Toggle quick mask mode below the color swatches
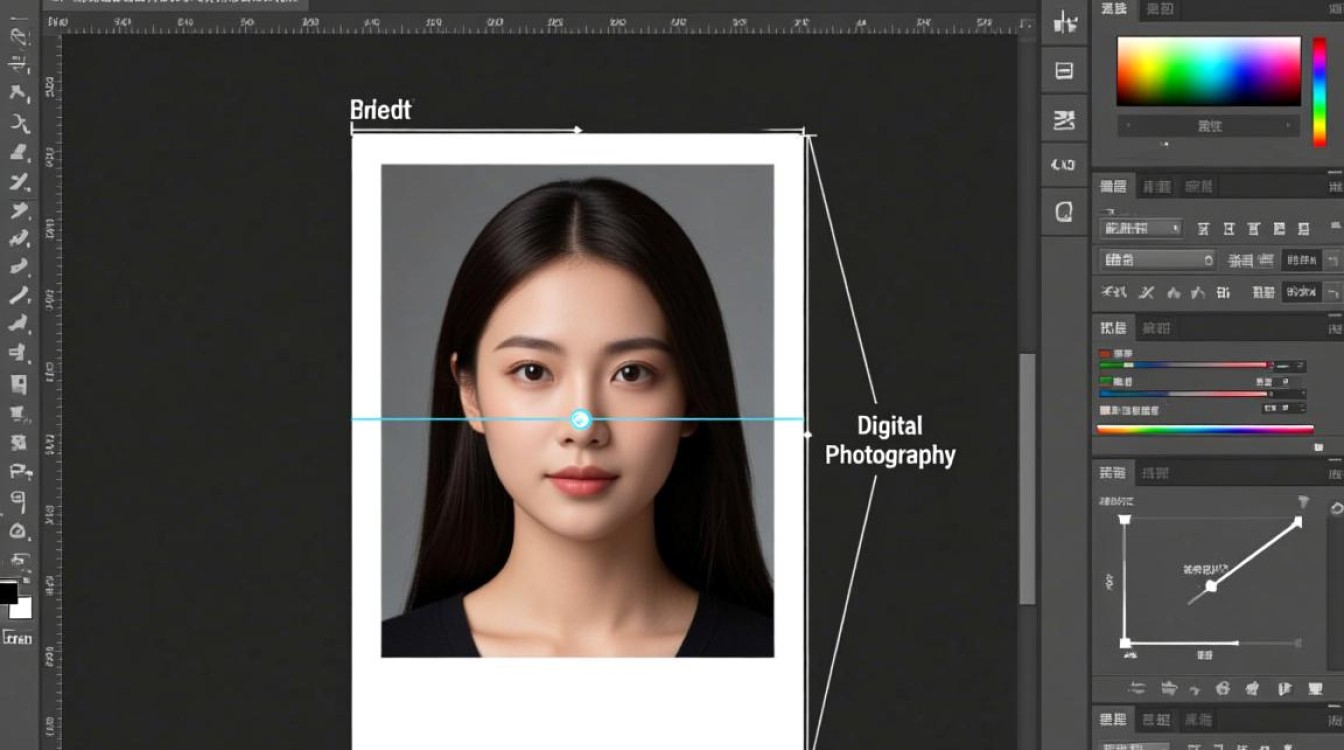The width and height of the screenshot is (1344, 750). pyautogui.click(x=18, y=637)
